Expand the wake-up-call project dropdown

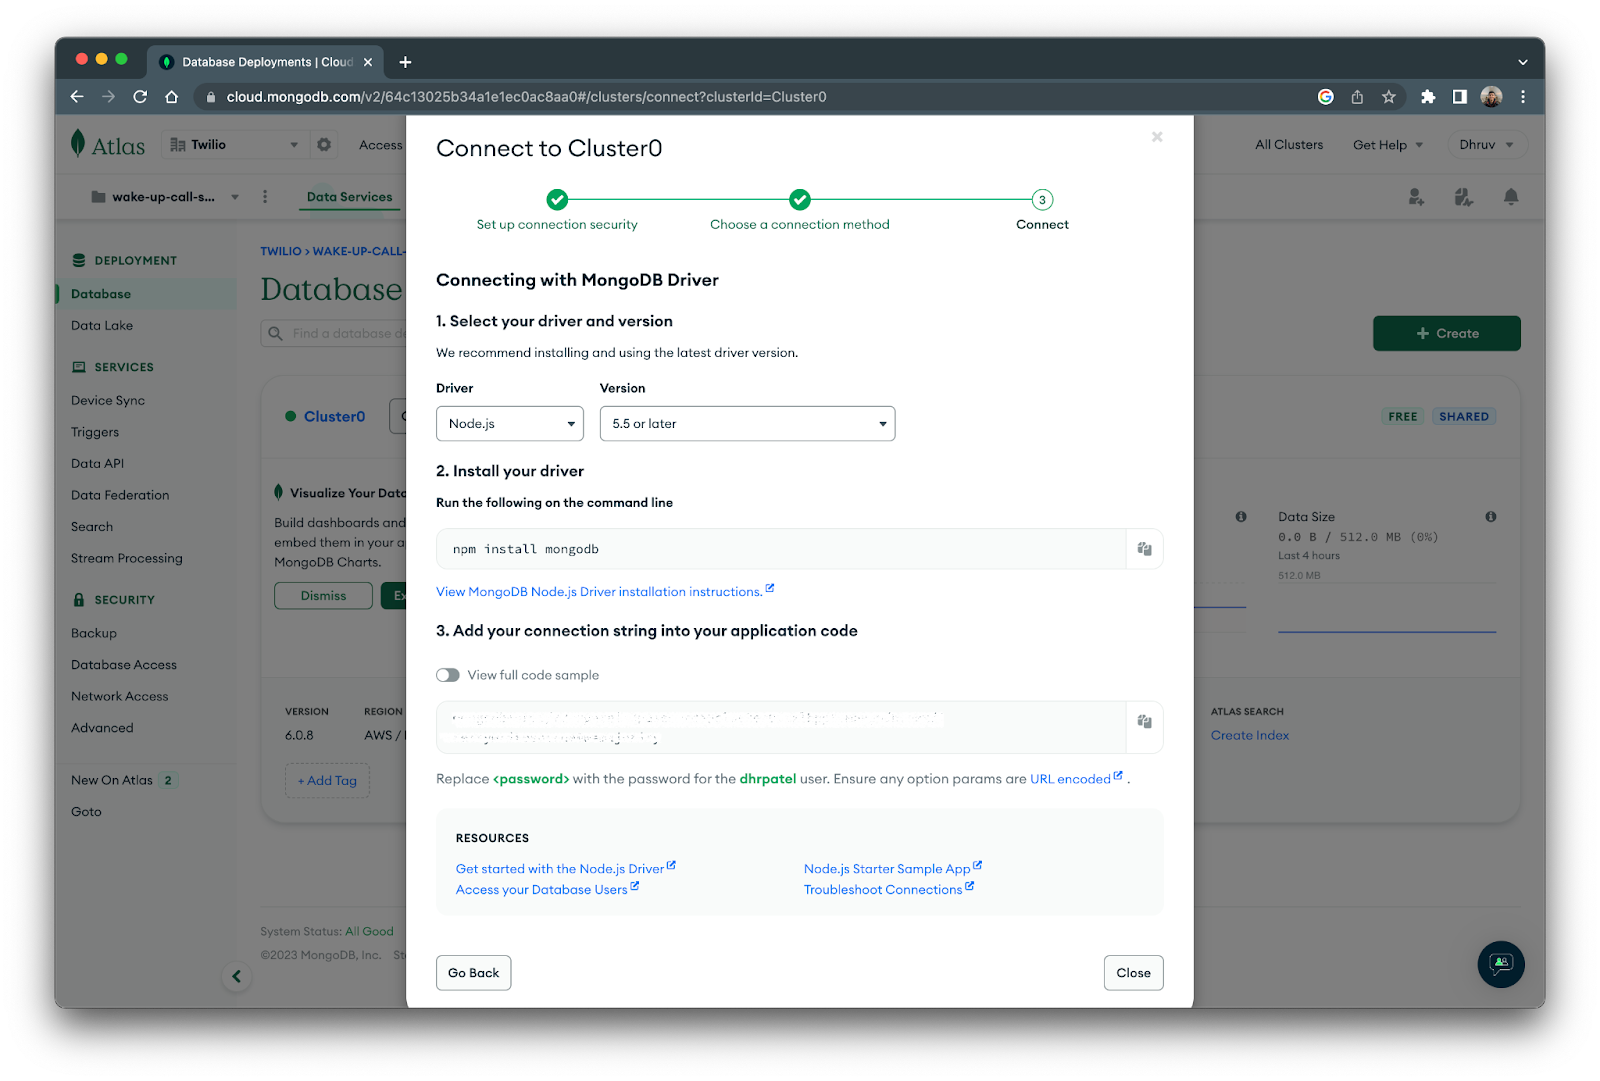coord(165,197)
